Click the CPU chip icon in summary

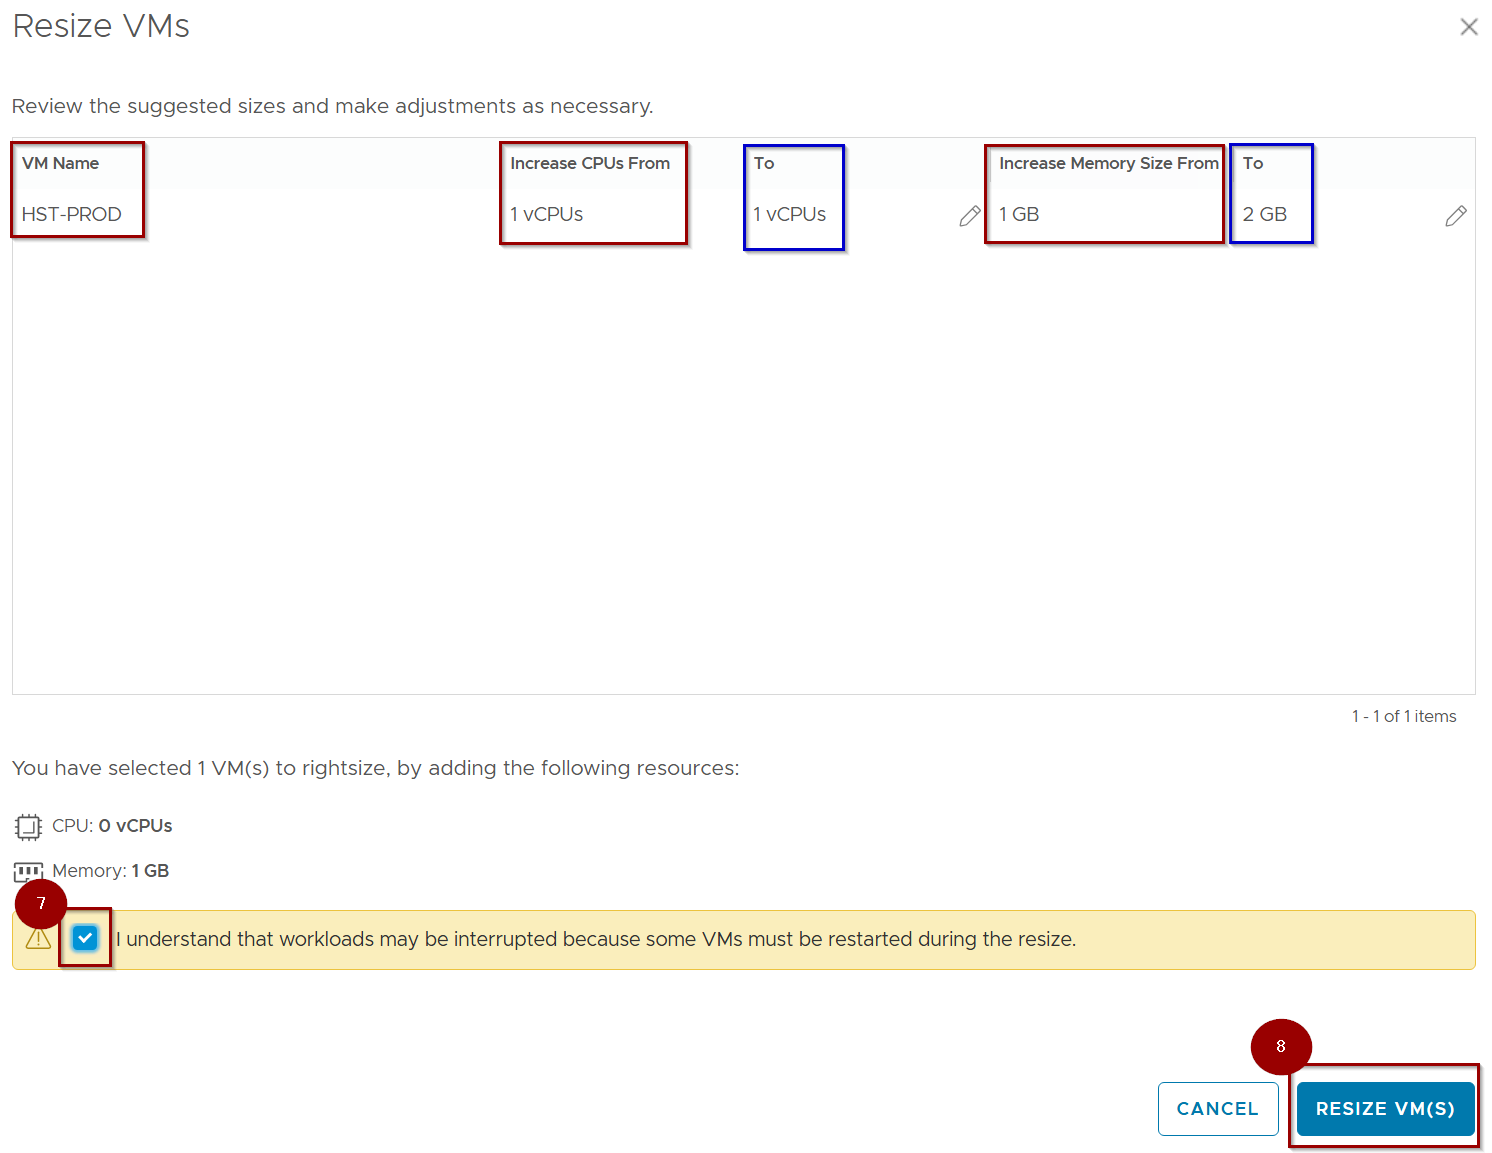coord(28,827)
